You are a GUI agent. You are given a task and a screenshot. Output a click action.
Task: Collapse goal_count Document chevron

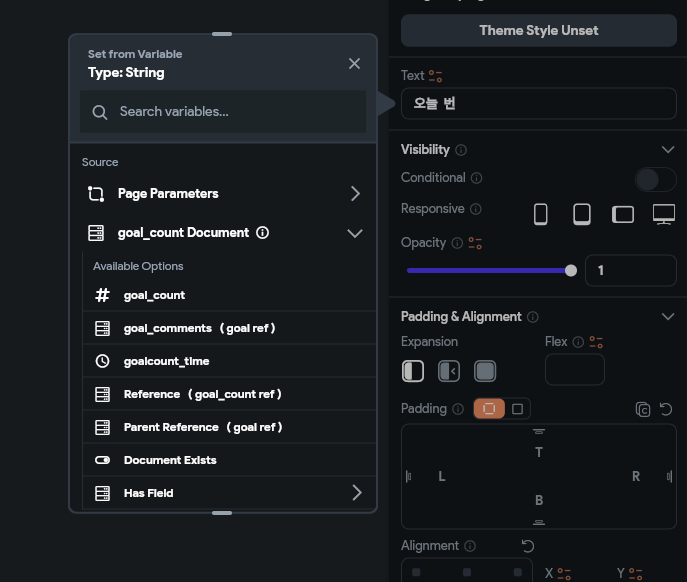pos(354,233)
